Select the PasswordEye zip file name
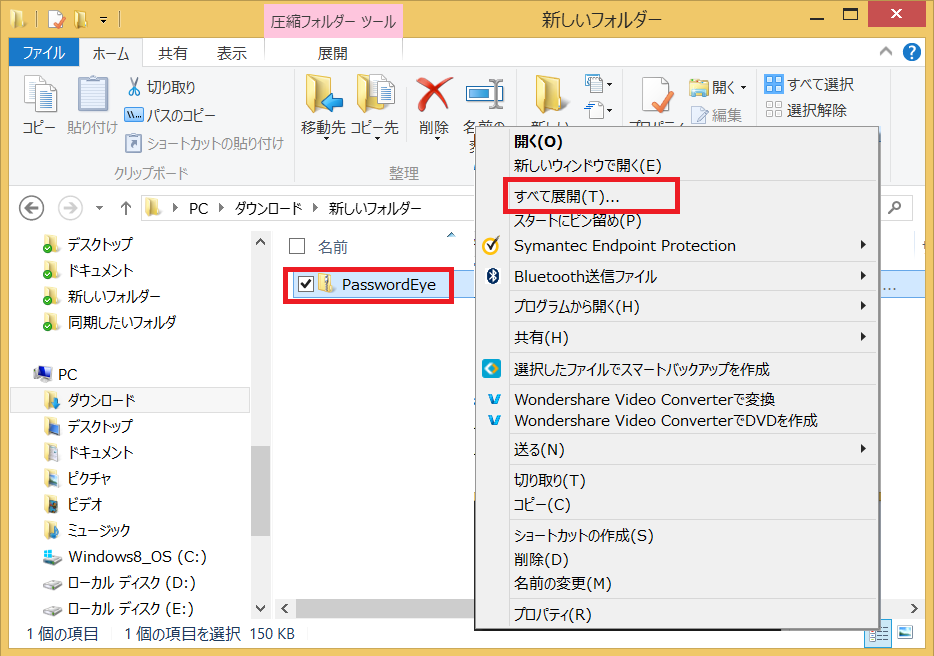This screenshot has height=656, width=934. tap(388, 285)
